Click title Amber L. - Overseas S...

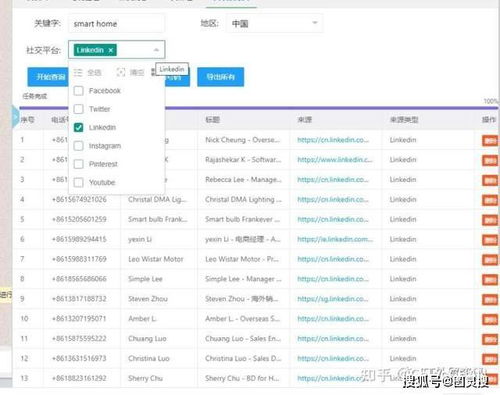[242, 319]
